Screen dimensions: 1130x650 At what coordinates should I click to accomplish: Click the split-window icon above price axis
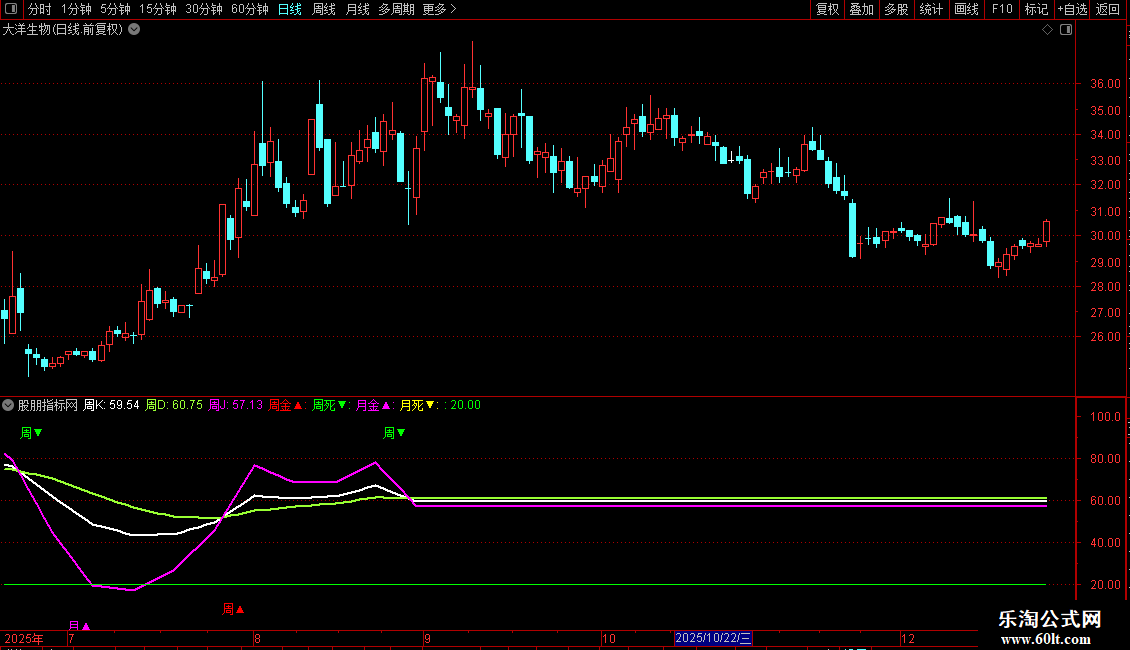click(1066, 30)
